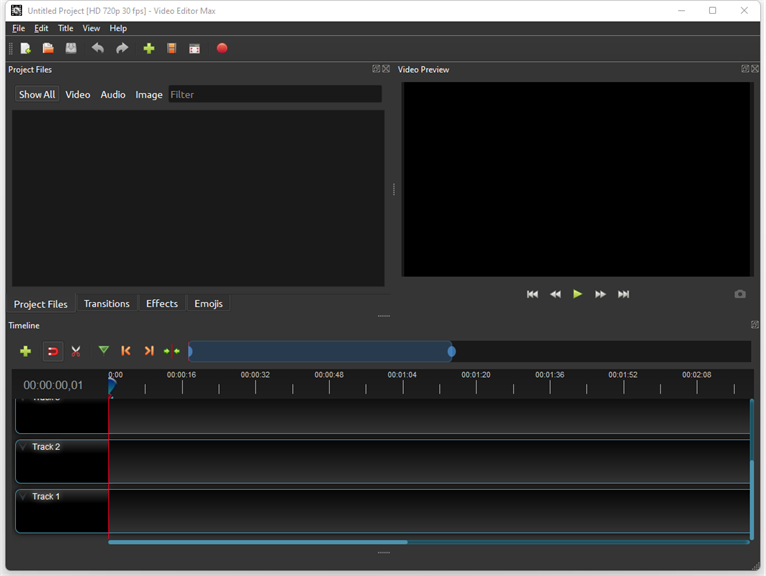The height and width of the screenshot is (576, 766).
Task: Close the Project Files panel
Action: [x=386, y=69]
